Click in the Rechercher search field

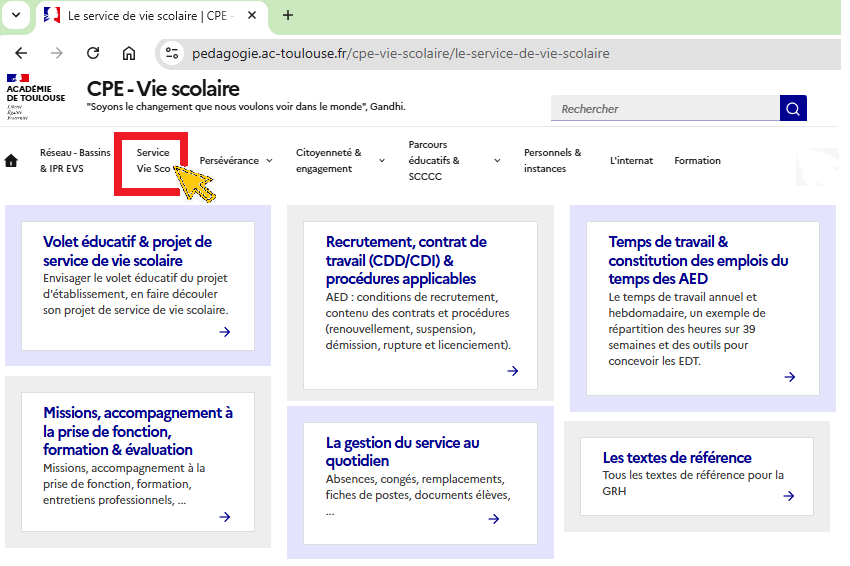pos(664,108)
